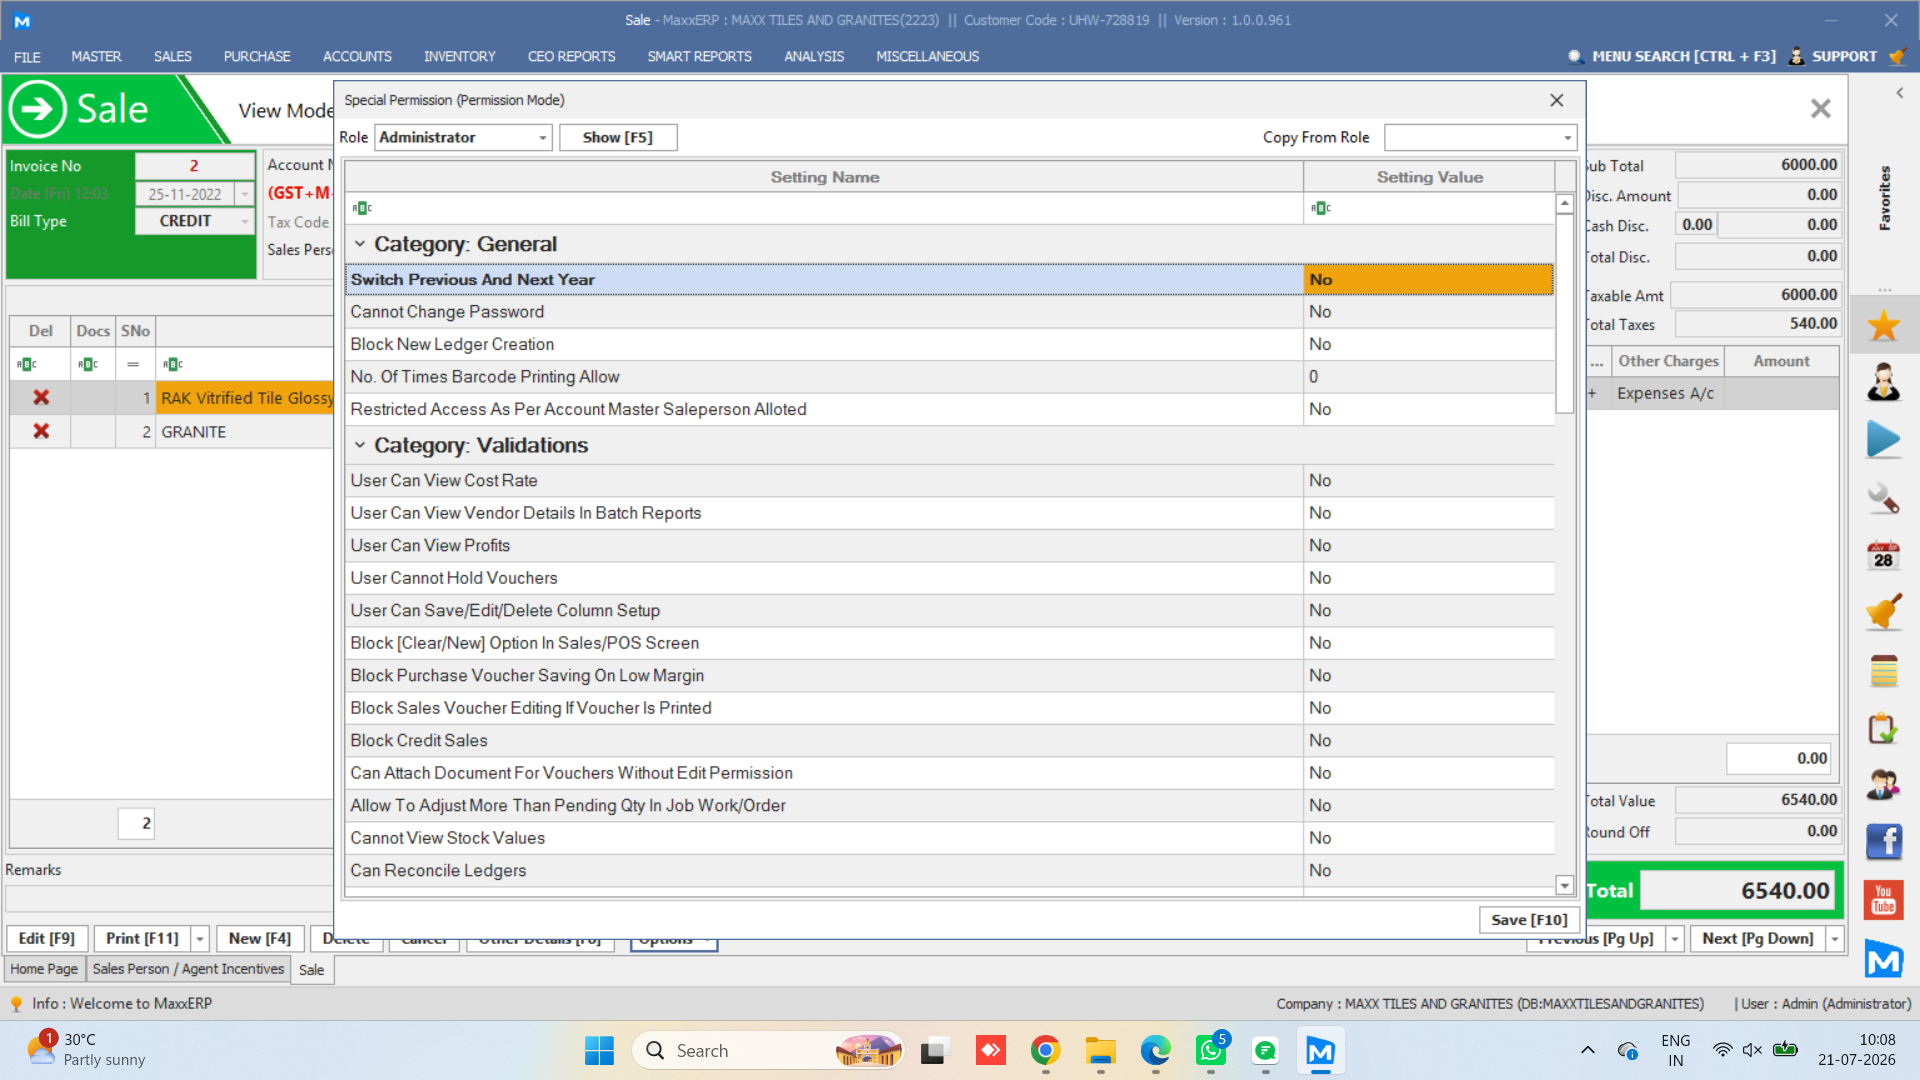Viewport: 1920px width, 1080px height.
Task: Open File Explorer from taskbar
Action: coord(1100,1051)
